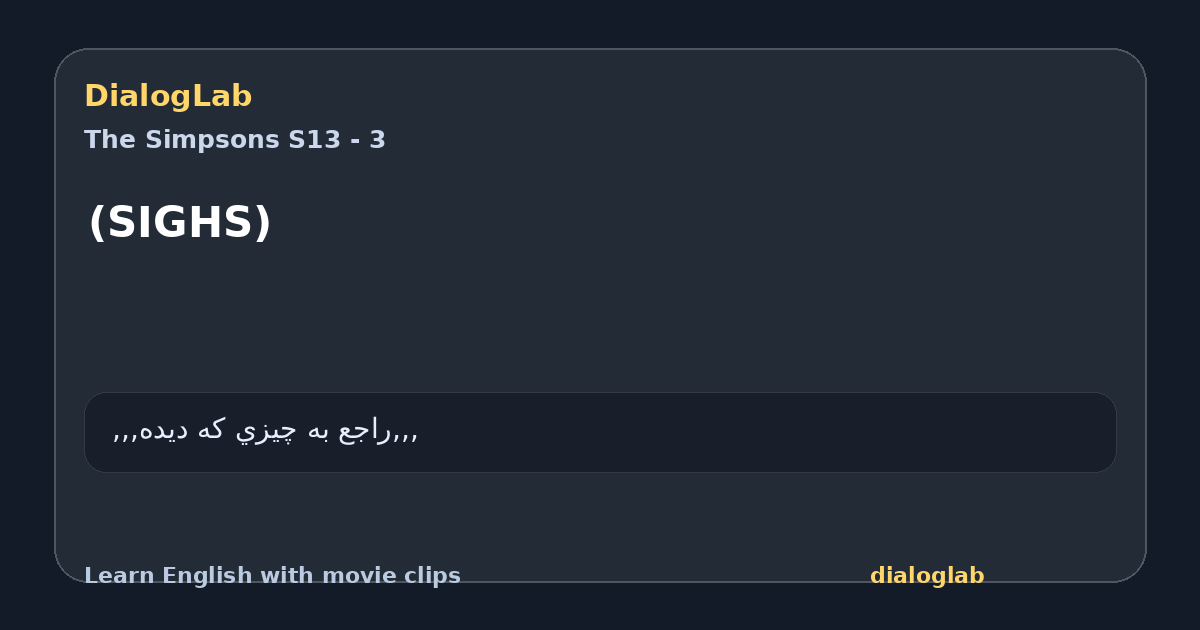
Task: Click the word که in the subtitle
Action: 209,431
